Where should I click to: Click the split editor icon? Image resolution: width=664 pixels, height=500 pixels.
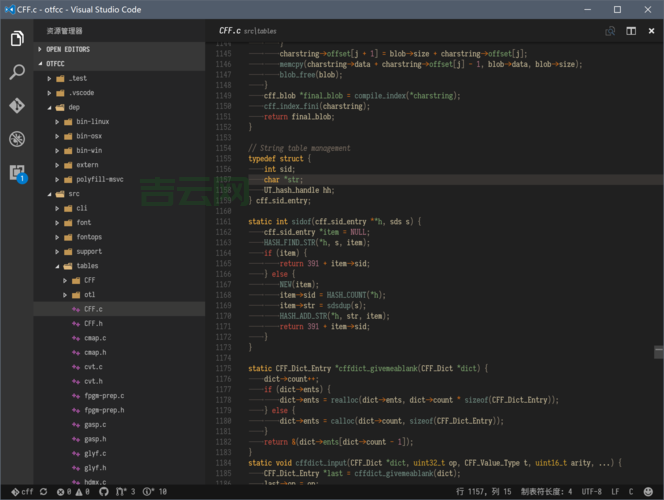[631, 31]
